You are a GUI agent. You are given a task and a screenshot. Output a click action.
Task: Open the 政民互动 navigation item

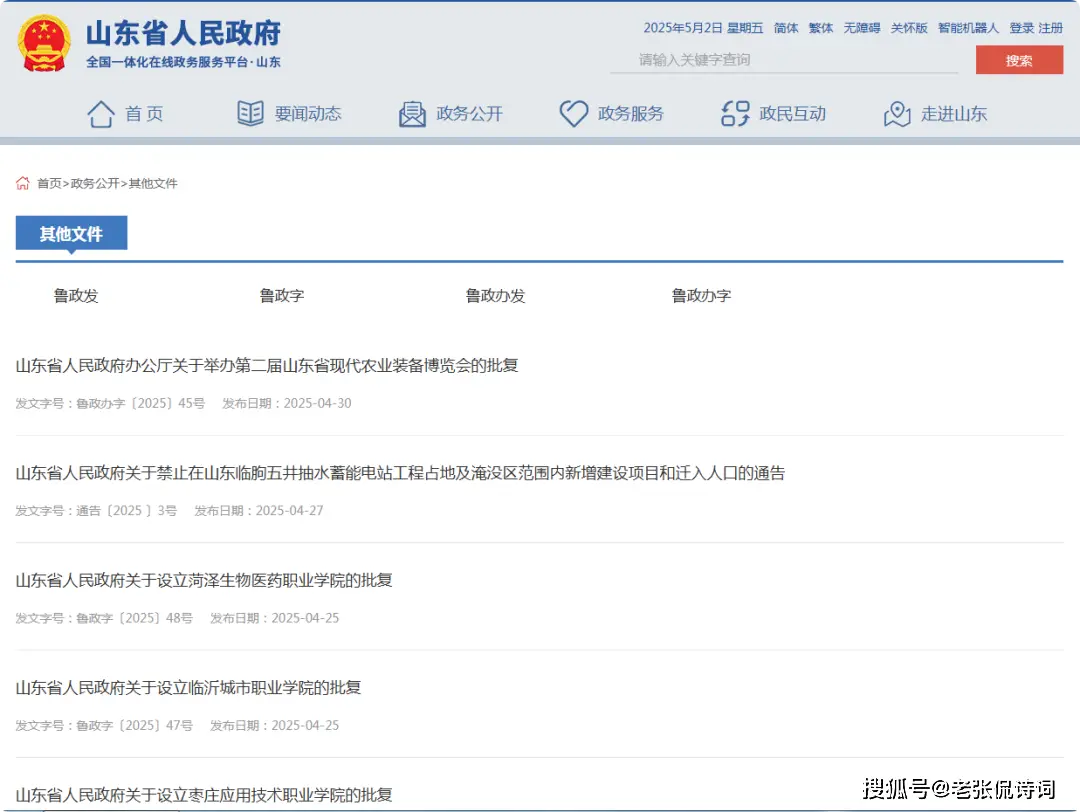[793, 114]
